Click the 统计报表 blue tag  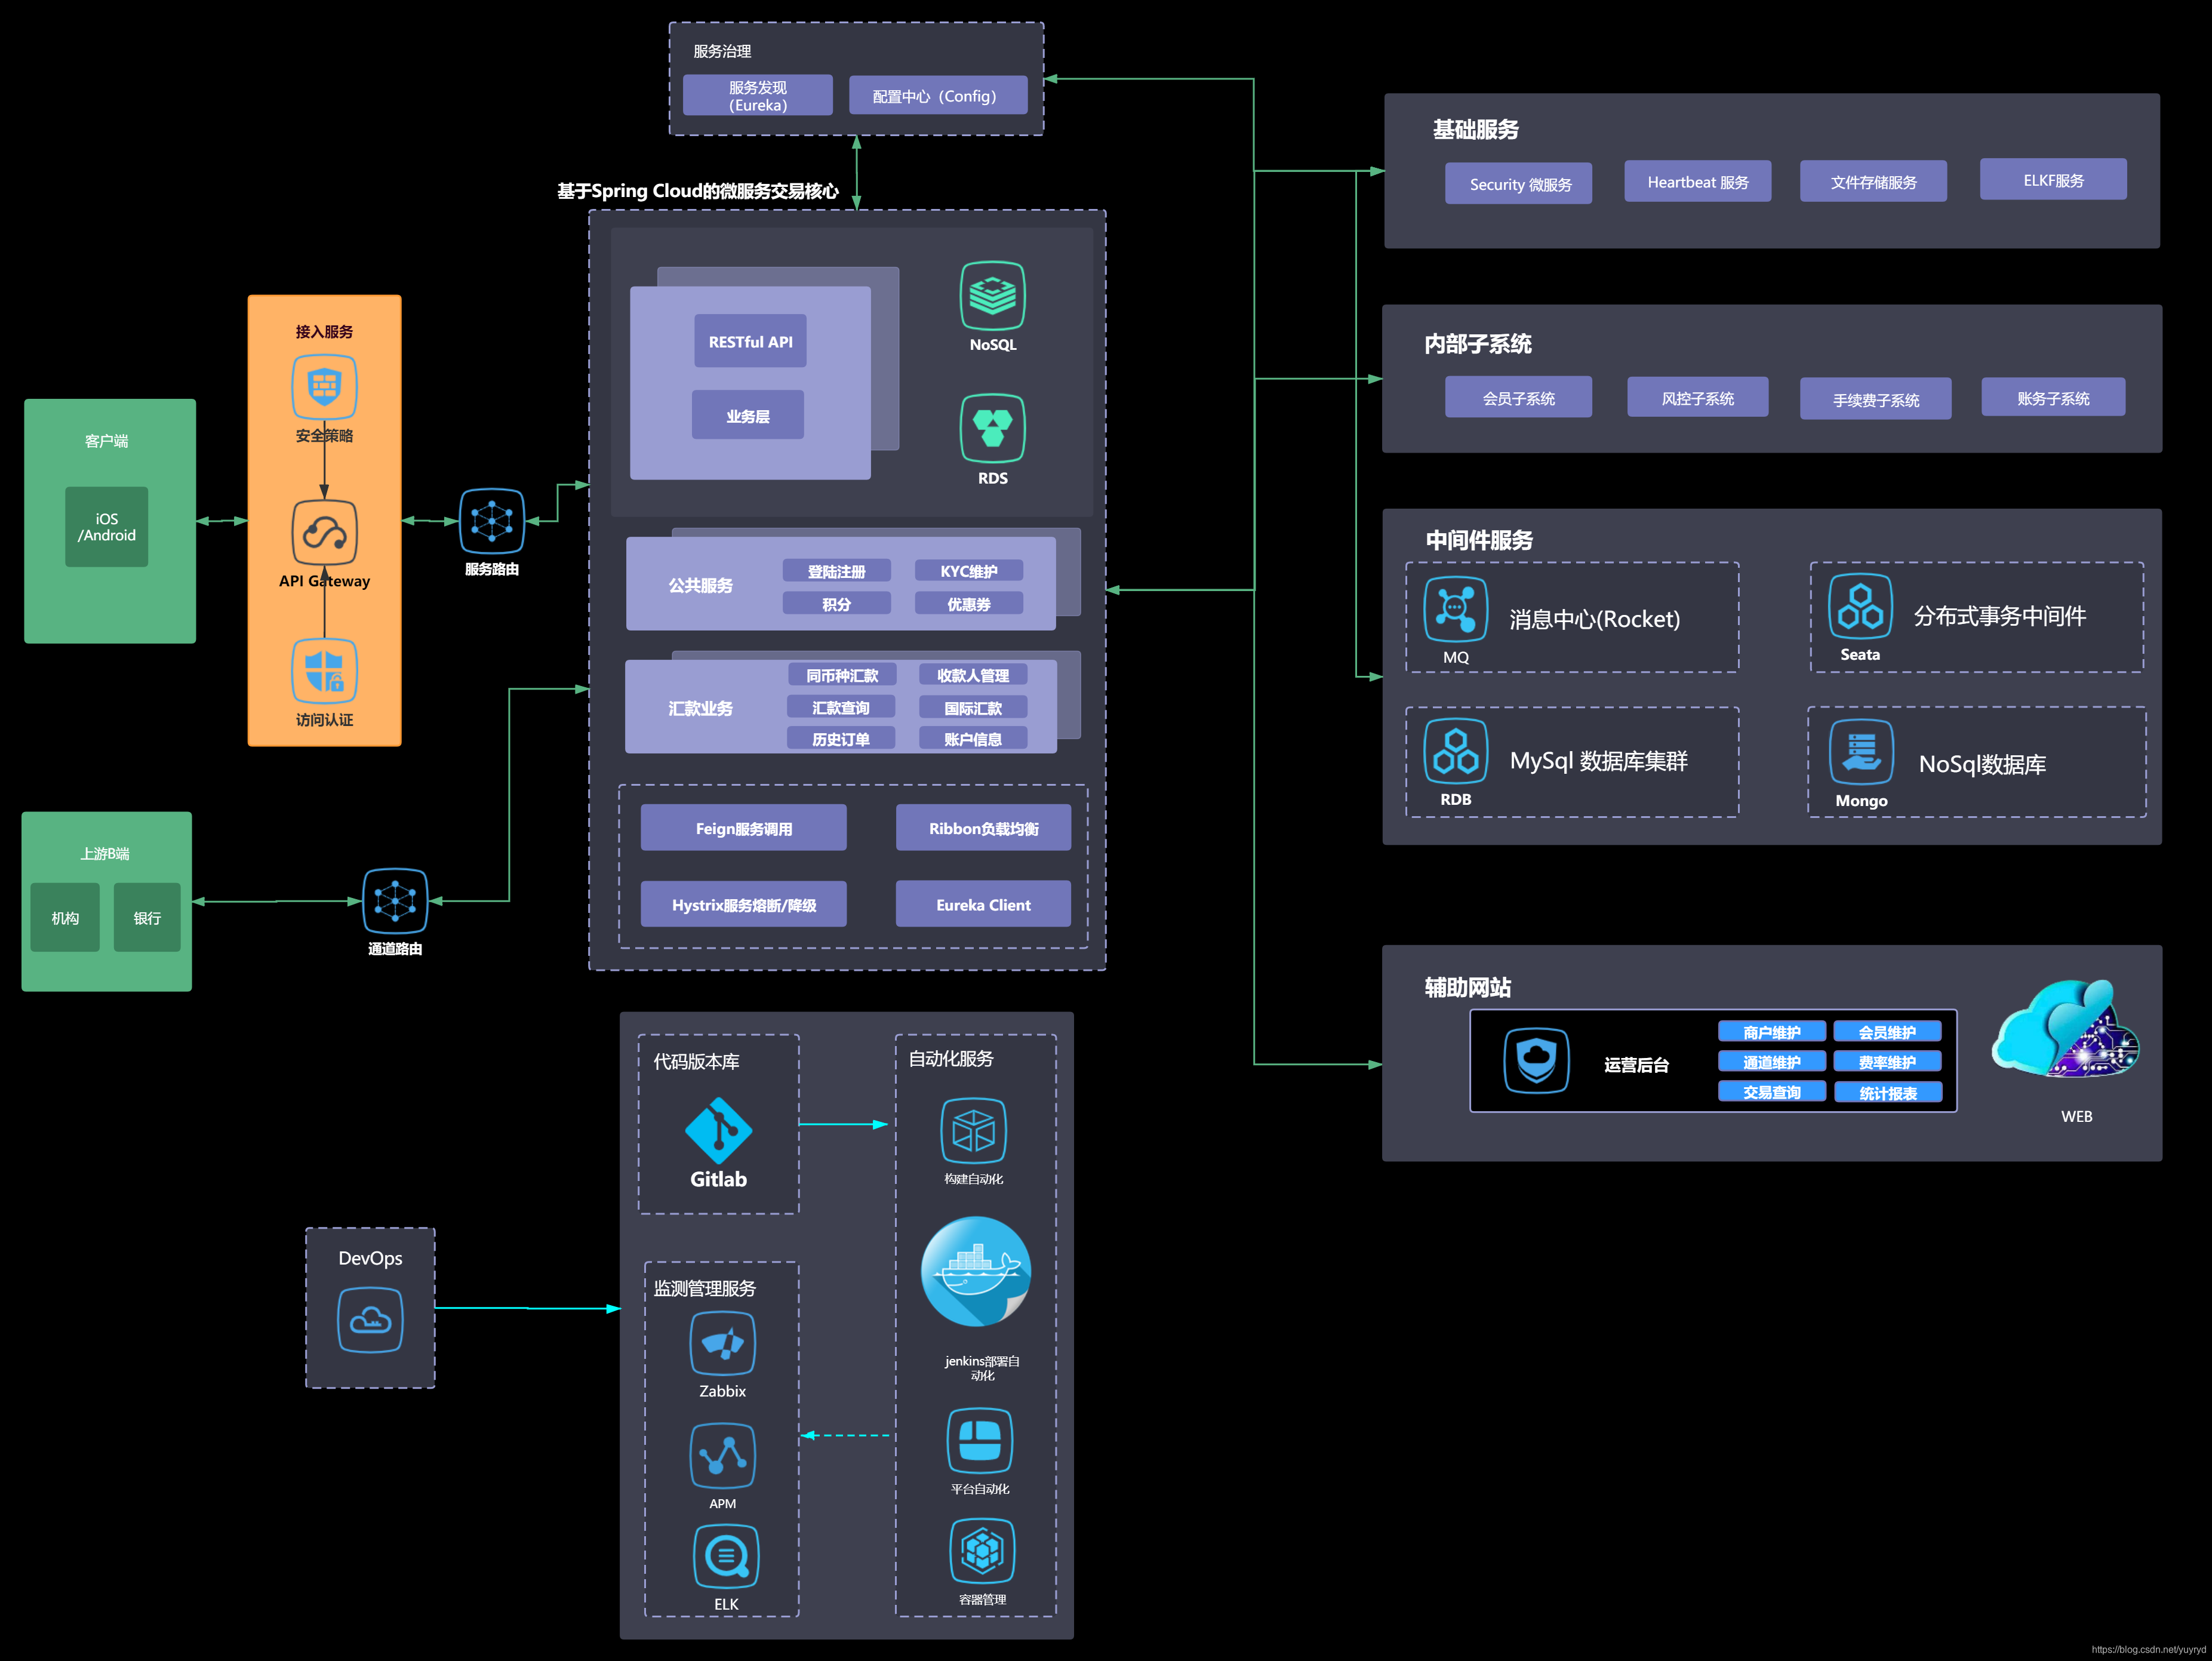1889,1092
